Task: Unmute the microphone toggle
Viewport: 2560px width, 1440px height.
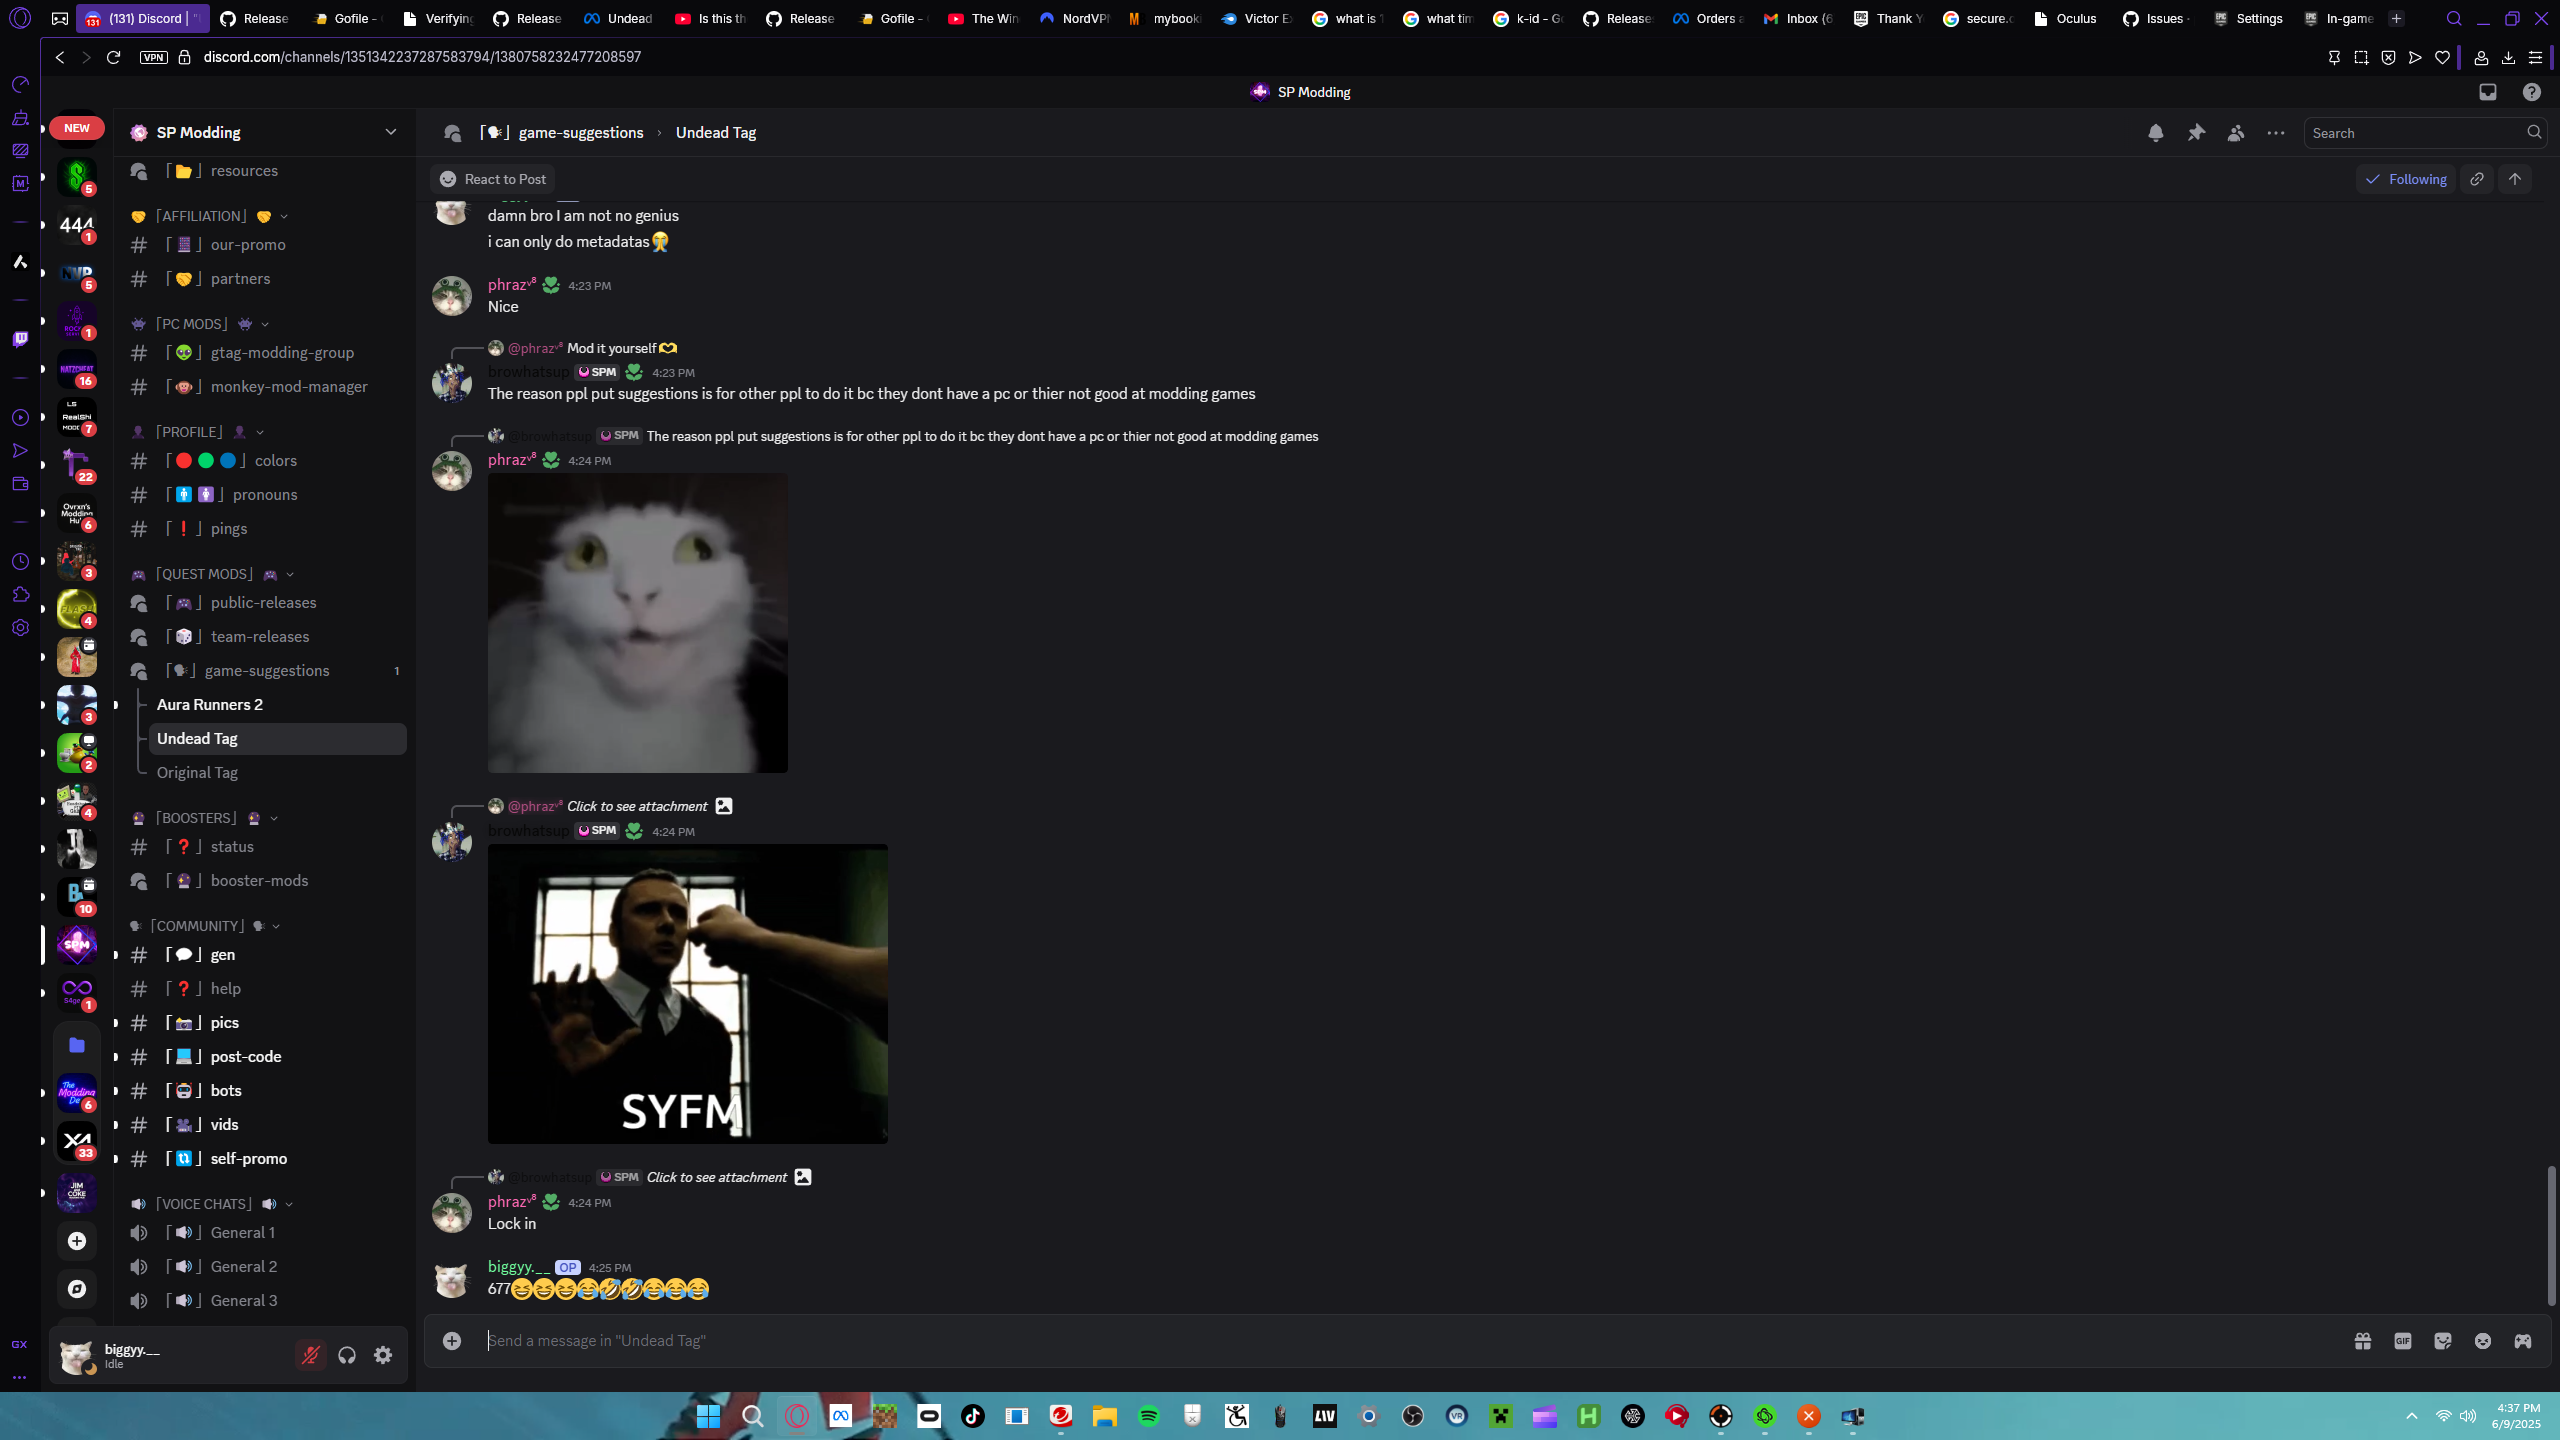Action: [x=311, y=1355]
